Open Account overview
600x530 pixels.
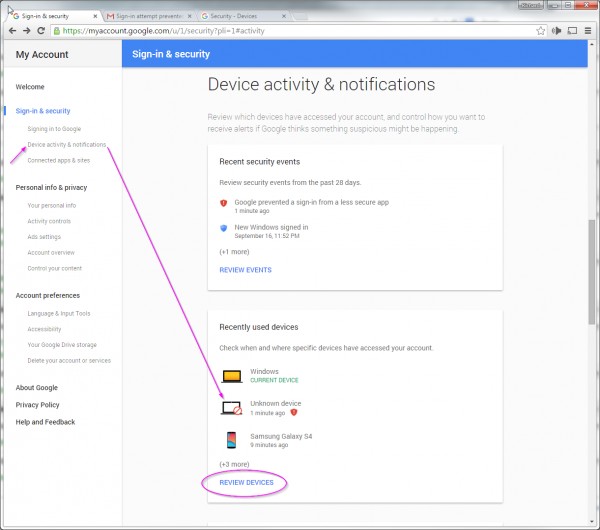tap(51, 253)
